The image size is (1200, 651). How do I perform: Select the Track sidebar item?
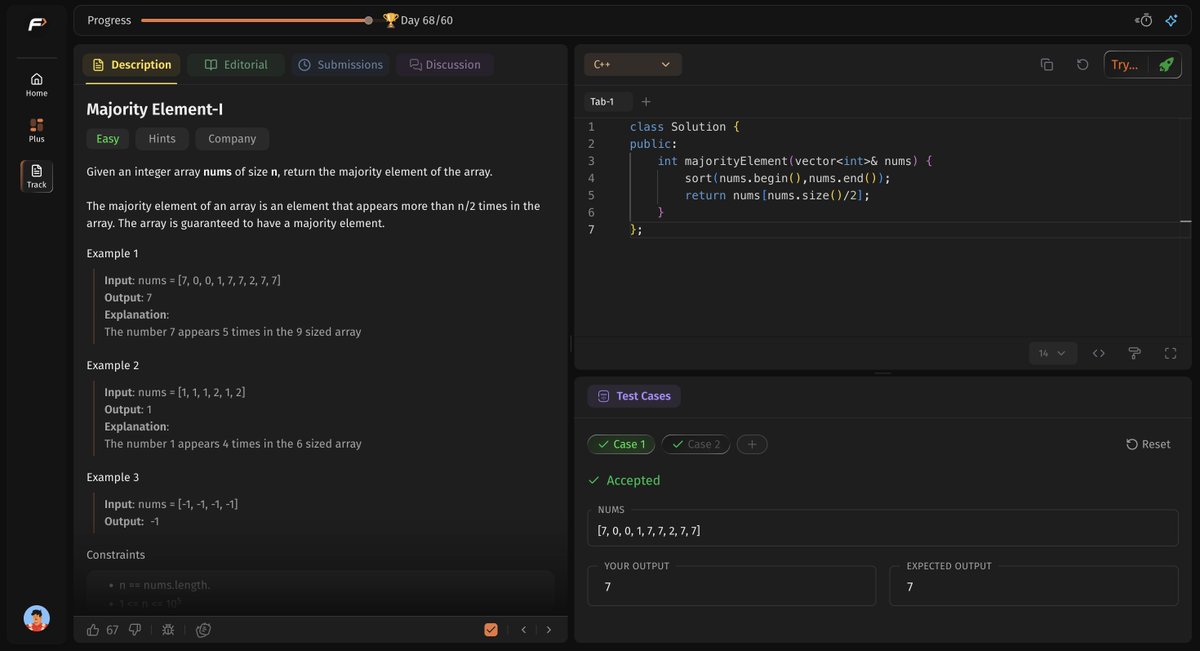coord(37,176)
